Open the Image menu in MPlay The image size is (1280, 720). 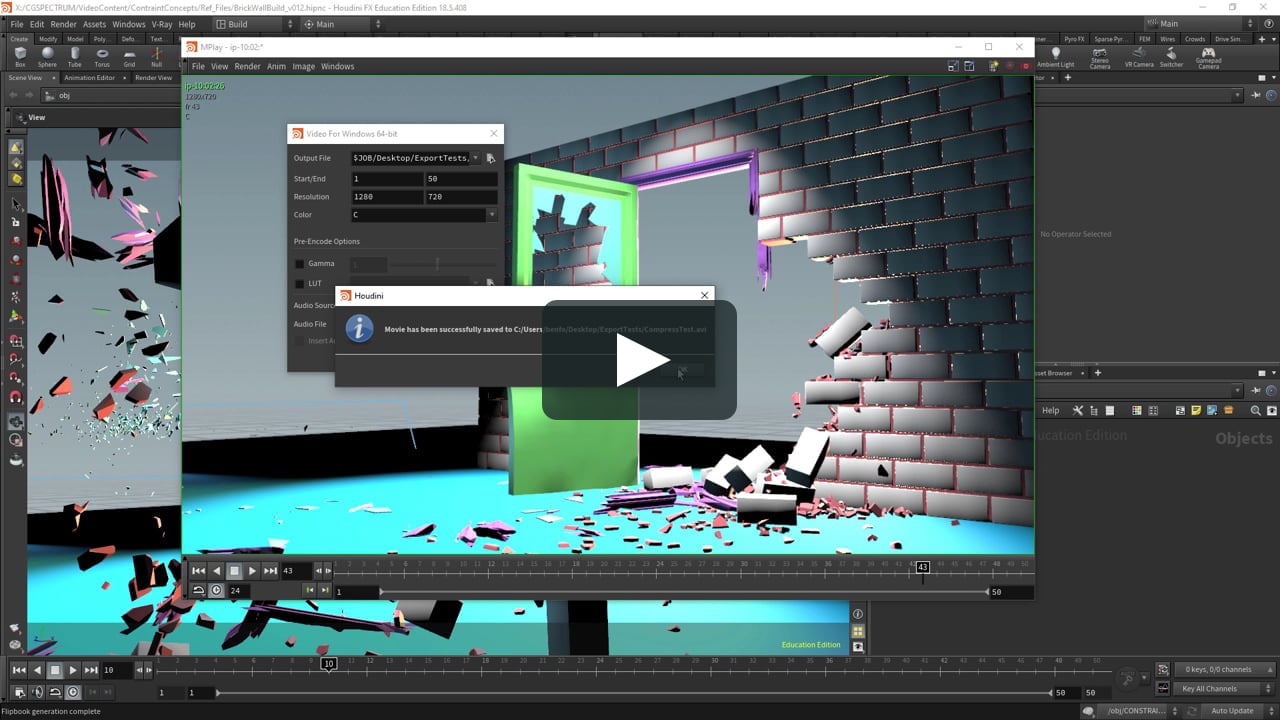point(304,66)
